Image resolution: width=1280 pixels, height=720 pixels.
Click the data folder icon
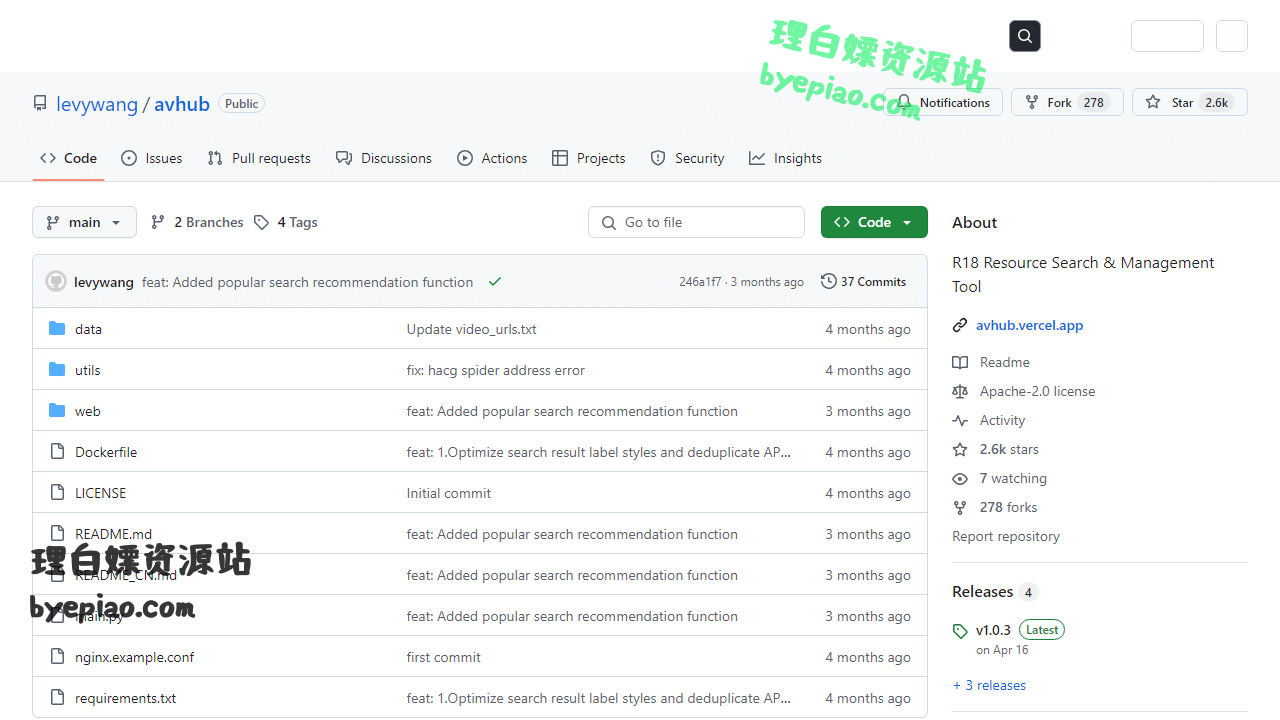[57, 329]
